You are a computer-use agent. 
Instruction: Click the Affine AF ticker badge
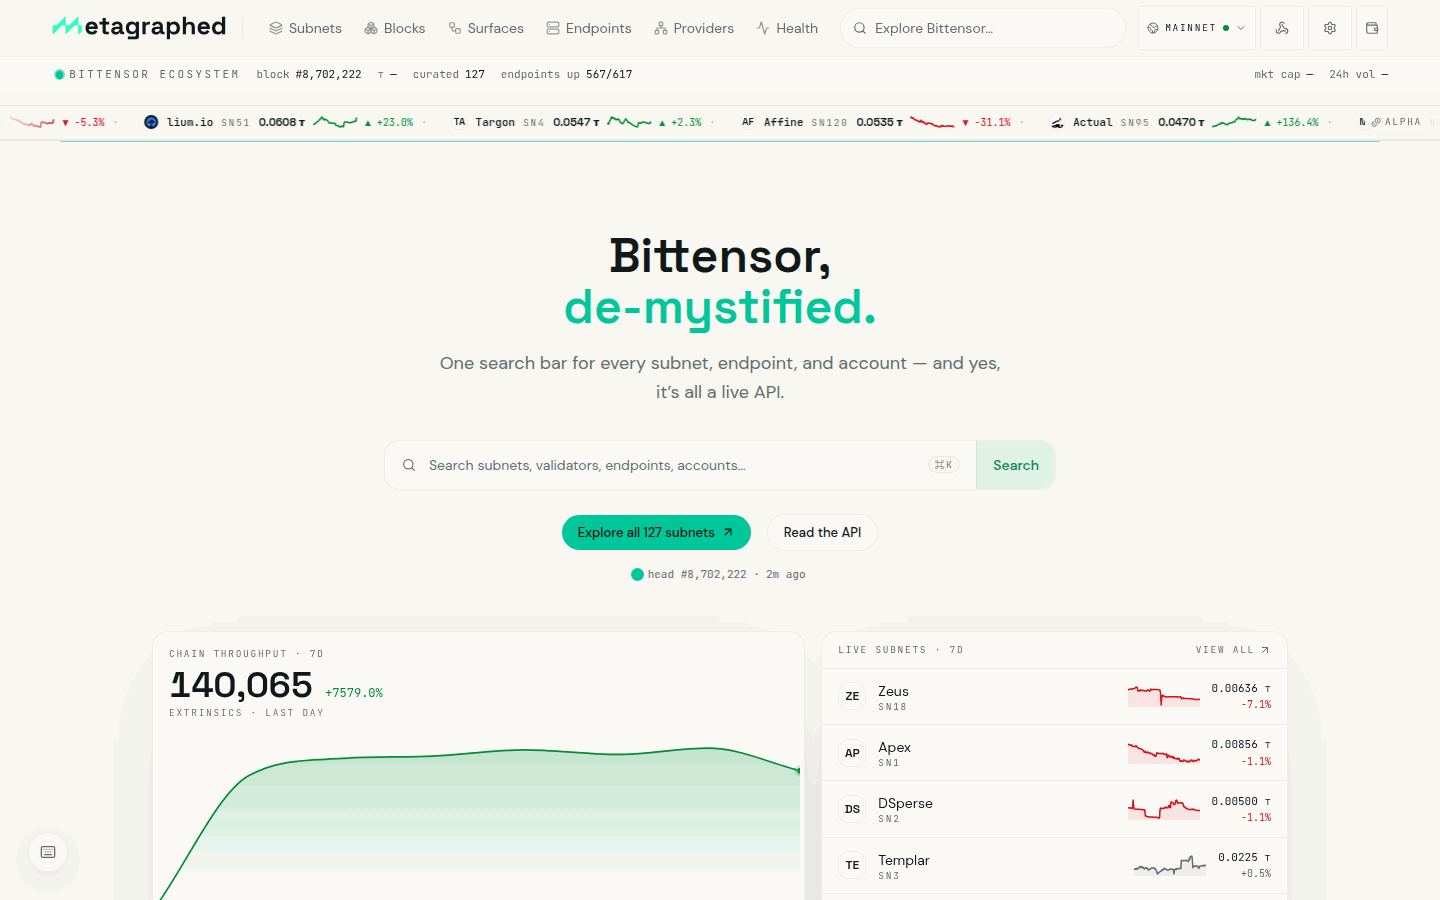tap(748, 122)
